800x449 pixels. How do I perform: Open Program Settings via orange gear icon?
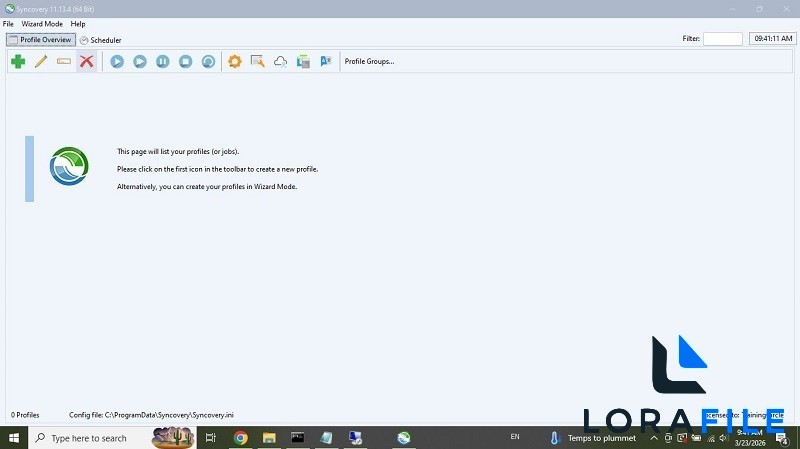pos(235,61)
